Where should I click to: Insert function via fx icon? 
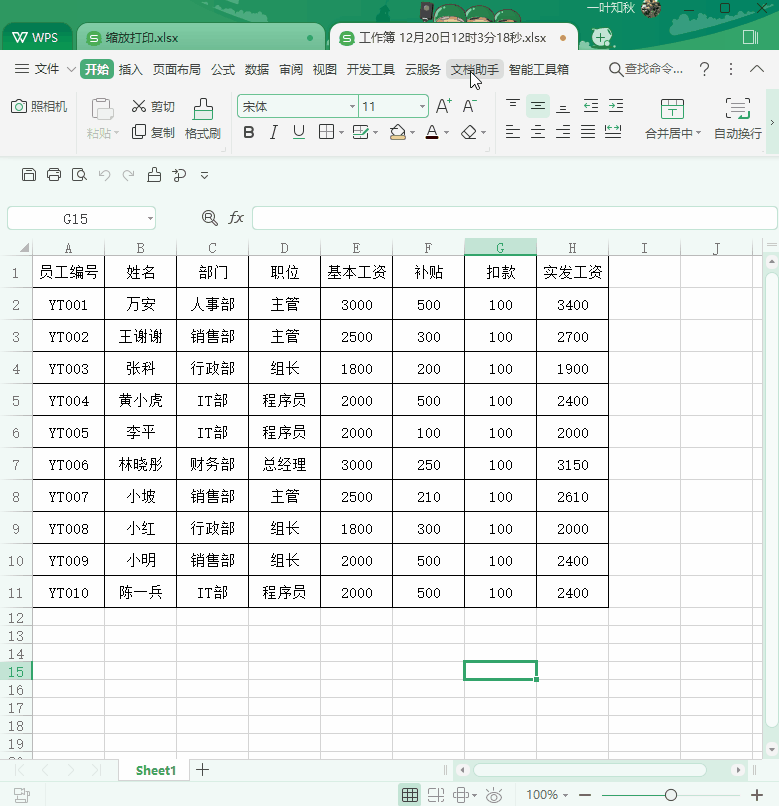click(x=235, y=218)
